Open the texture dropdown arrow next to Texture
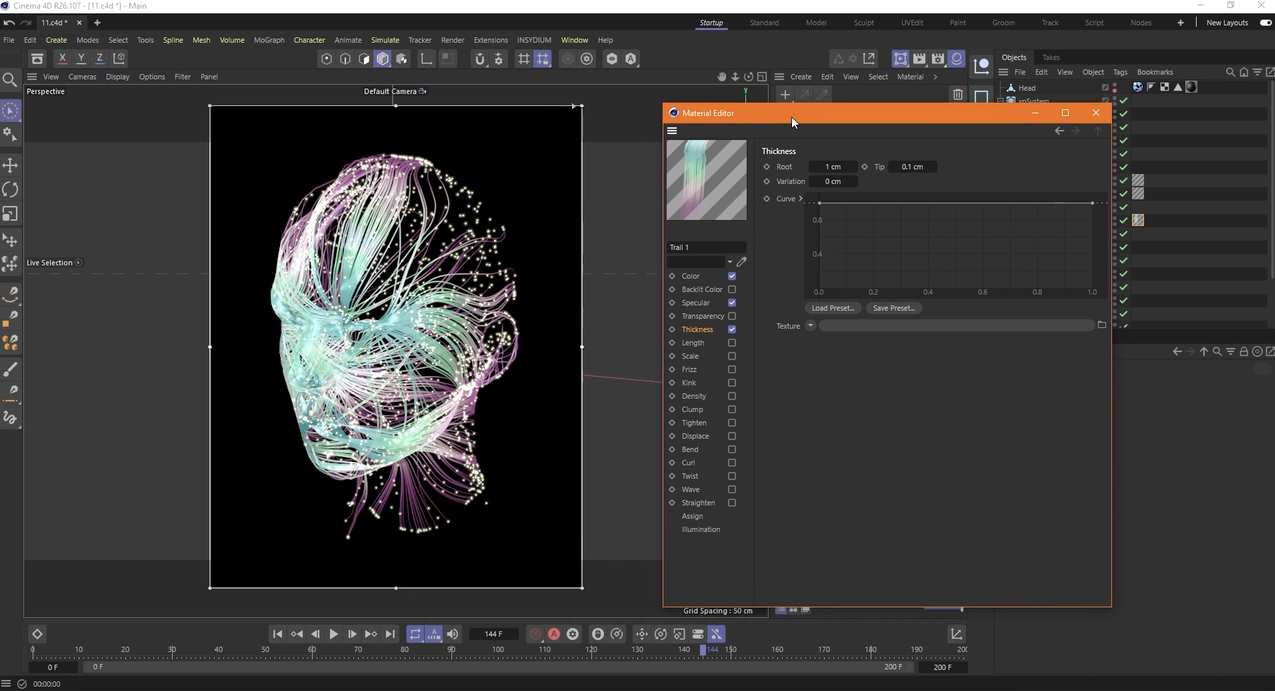This screenshot has height=691, width=1275. pos(810,325)
